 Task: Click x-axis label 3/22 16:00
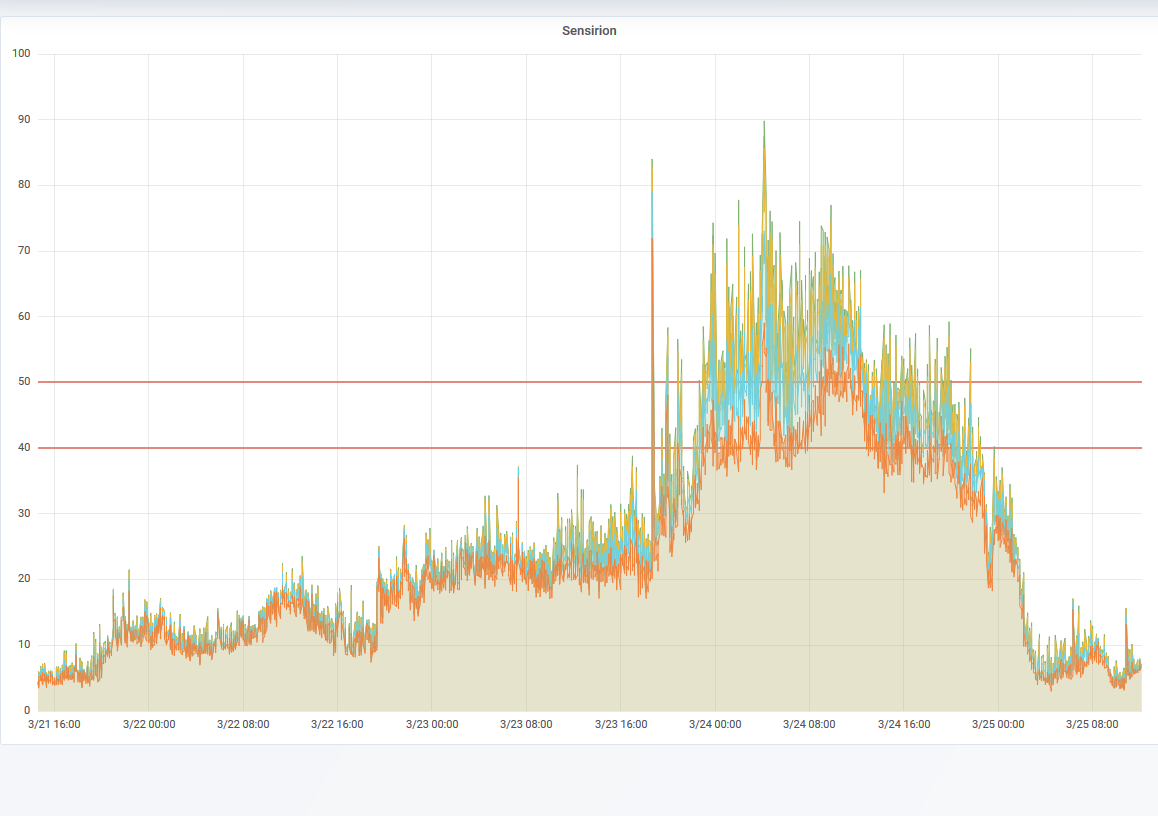(x=337, y=724)
